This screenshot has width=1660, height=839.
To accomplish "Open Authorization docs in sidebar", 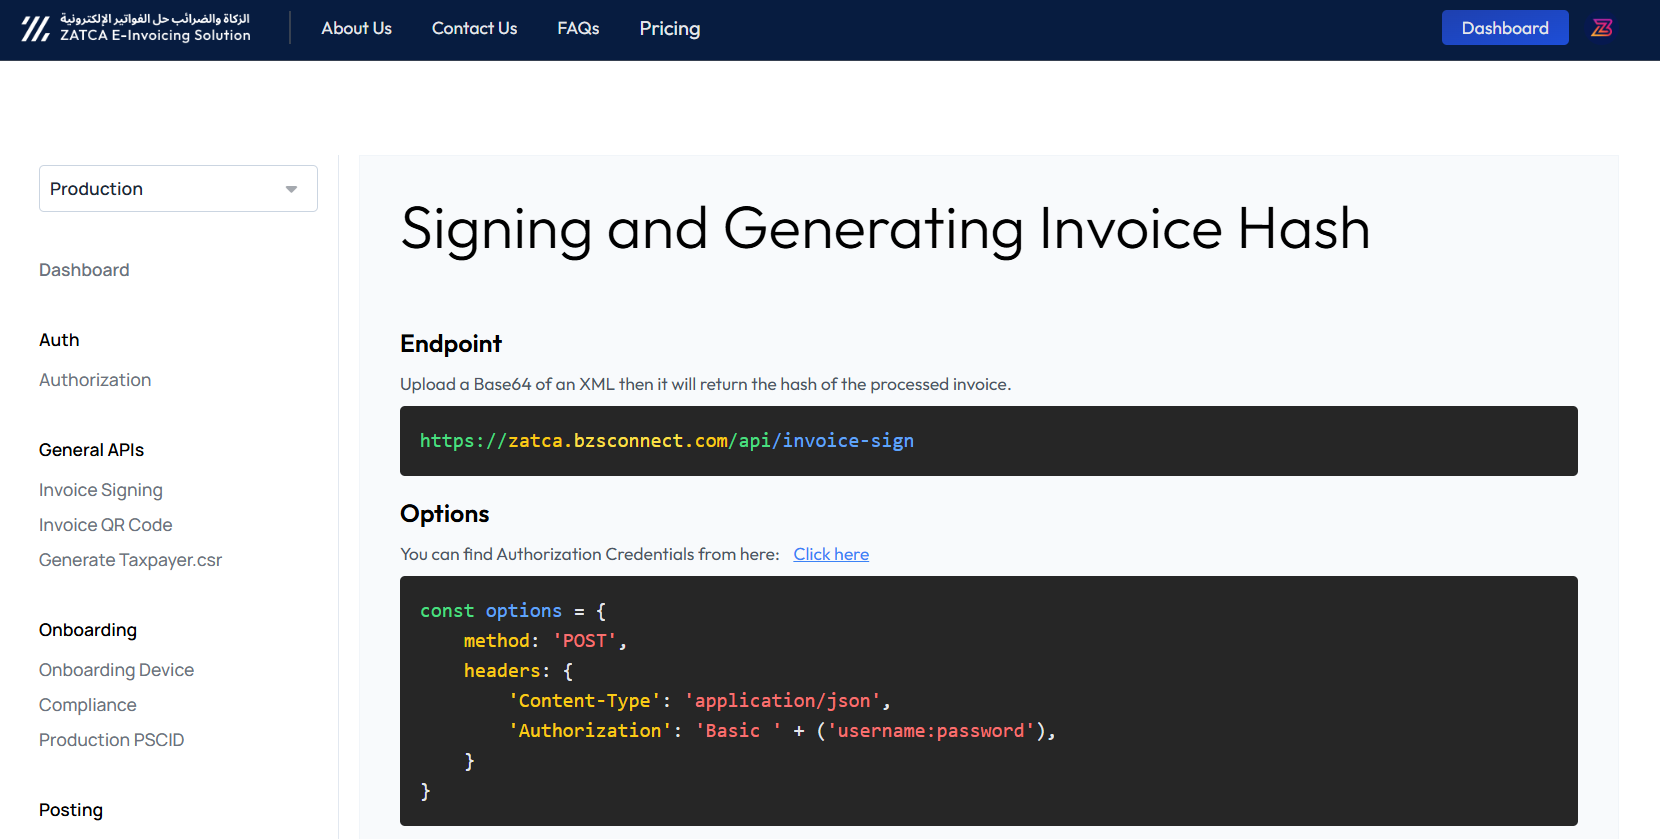I will [95, 380].
